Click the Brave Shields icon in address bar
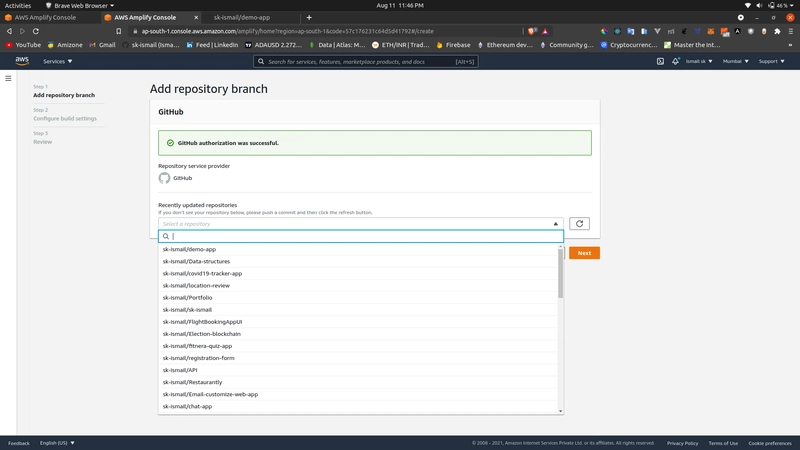Image resolution: width=800 pixels, height=450 pixels. point(532,31)
